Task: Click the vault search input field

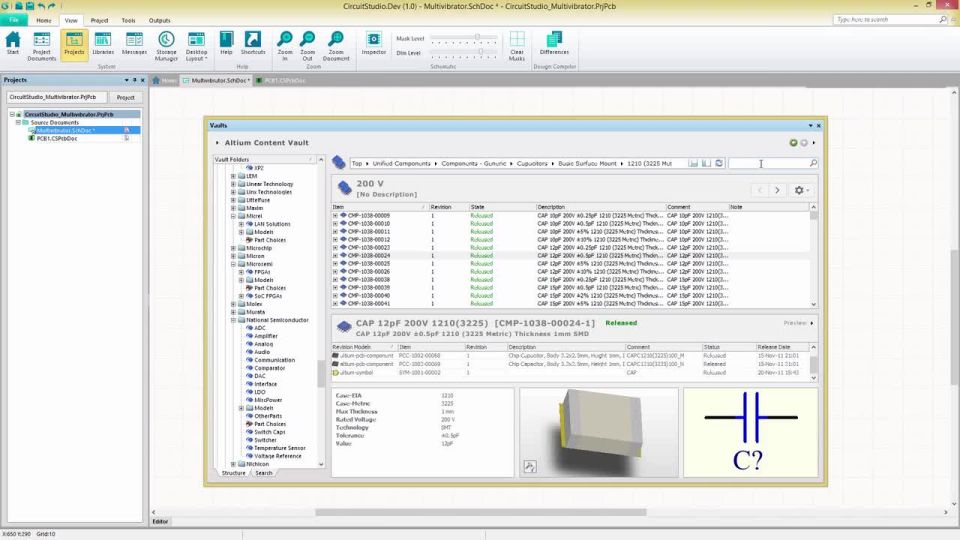Action: pyautogui.click(x=768, y=163)
